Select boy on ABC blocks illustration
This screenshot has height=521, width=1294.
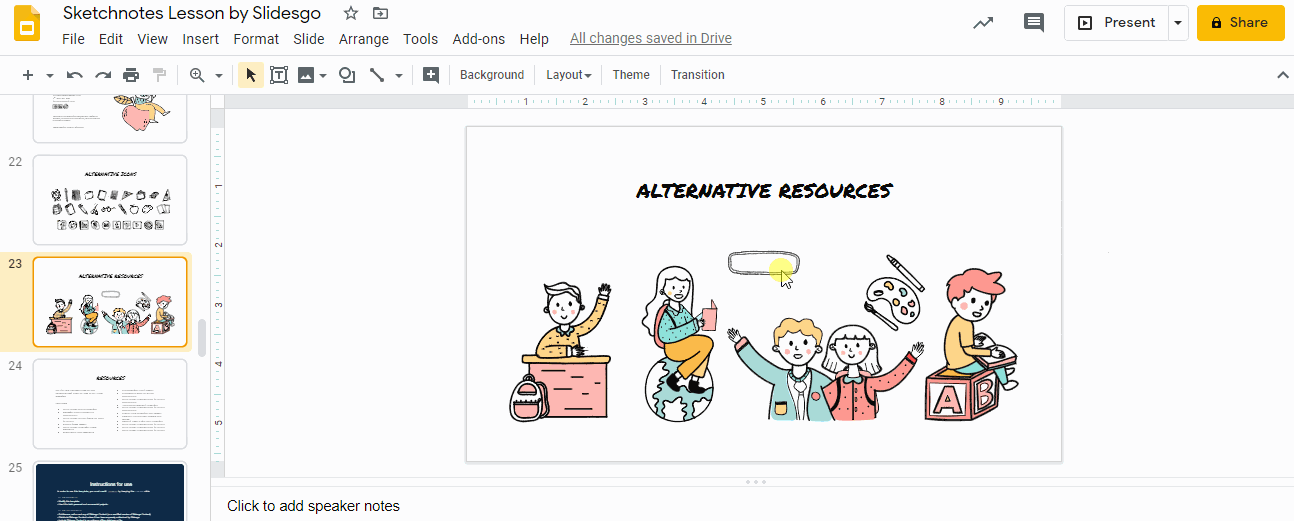971,344
